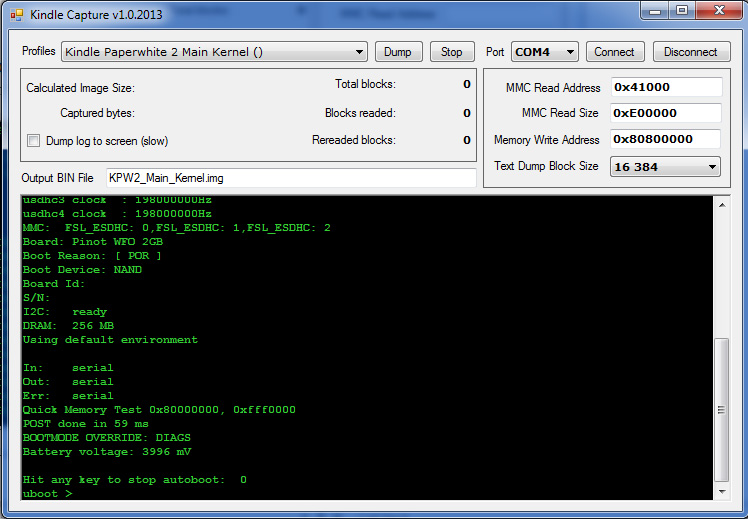
Task: Open the Text Dump Block Size dropdown
Action: coord(665,166)
